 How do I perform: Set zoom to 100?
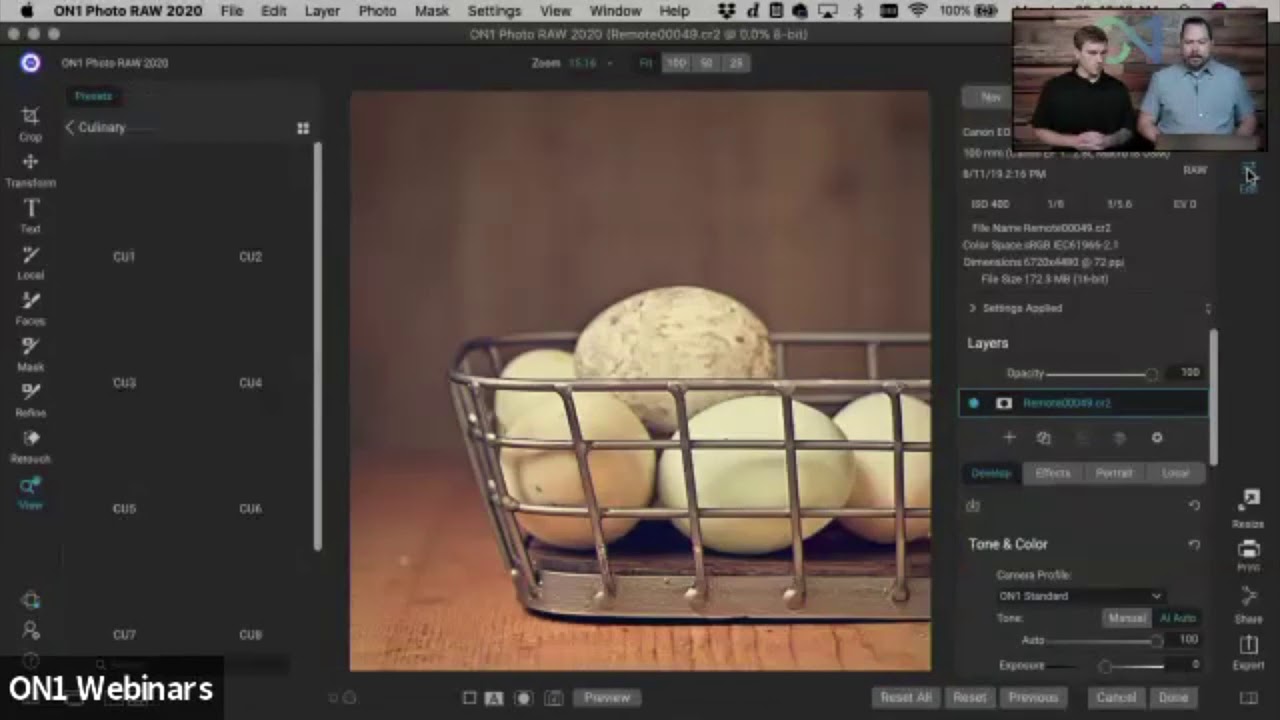[677, 63]
